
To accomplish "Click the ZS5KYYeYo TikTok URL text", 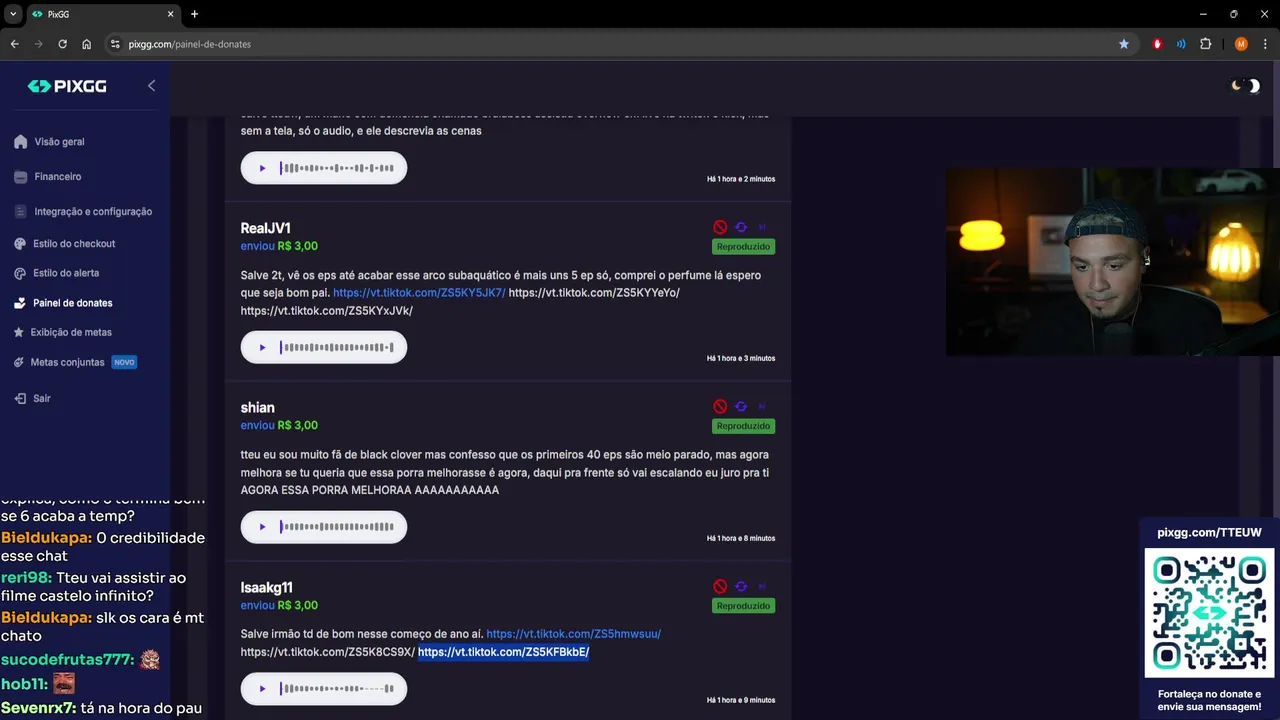I will point(594,293).
